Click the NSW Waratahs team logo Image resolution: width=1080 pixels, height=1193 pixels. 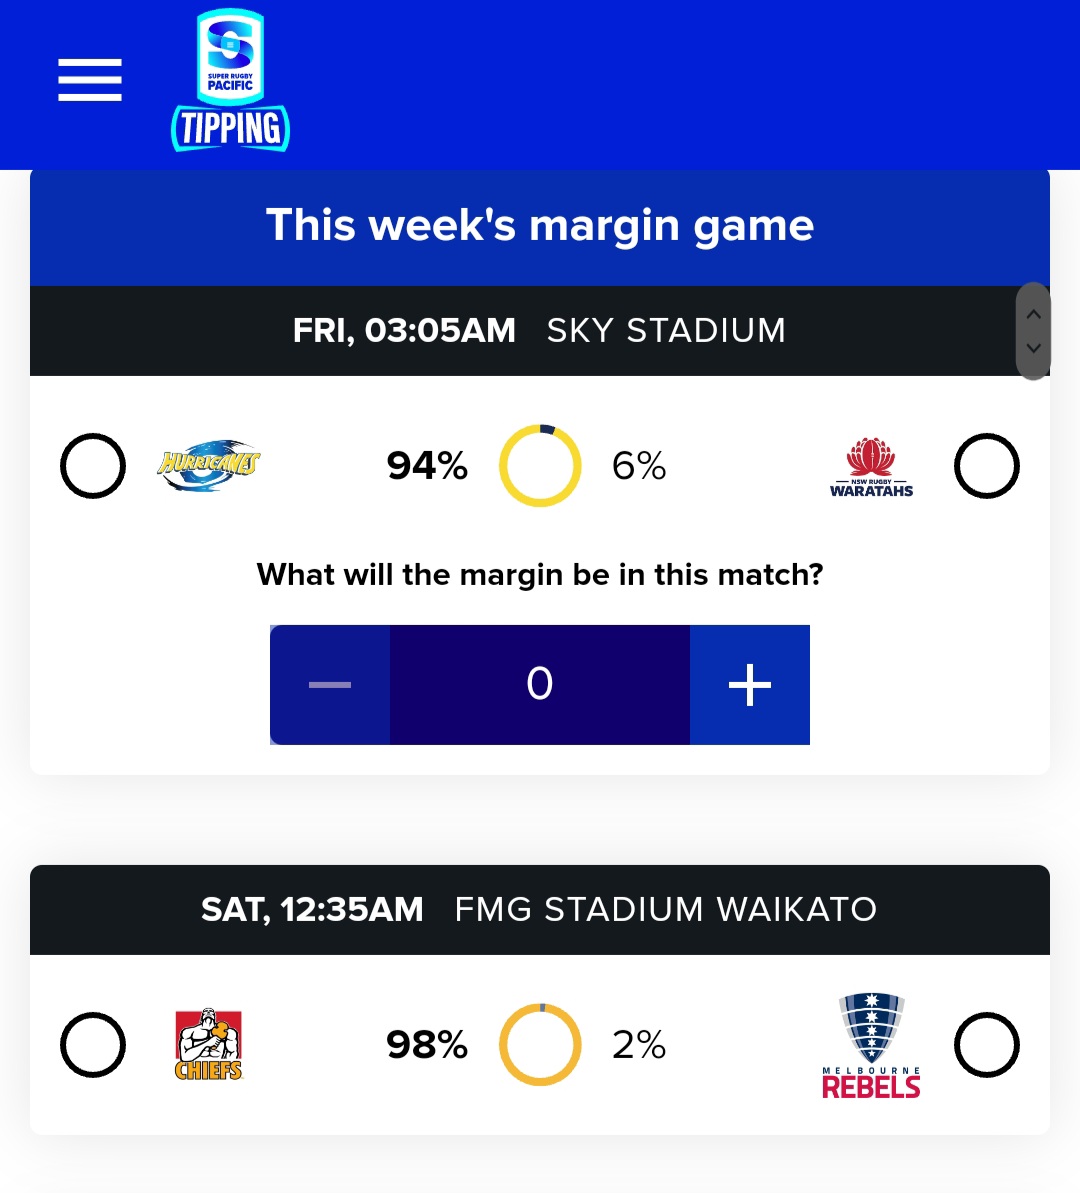(x=871, y=467)
